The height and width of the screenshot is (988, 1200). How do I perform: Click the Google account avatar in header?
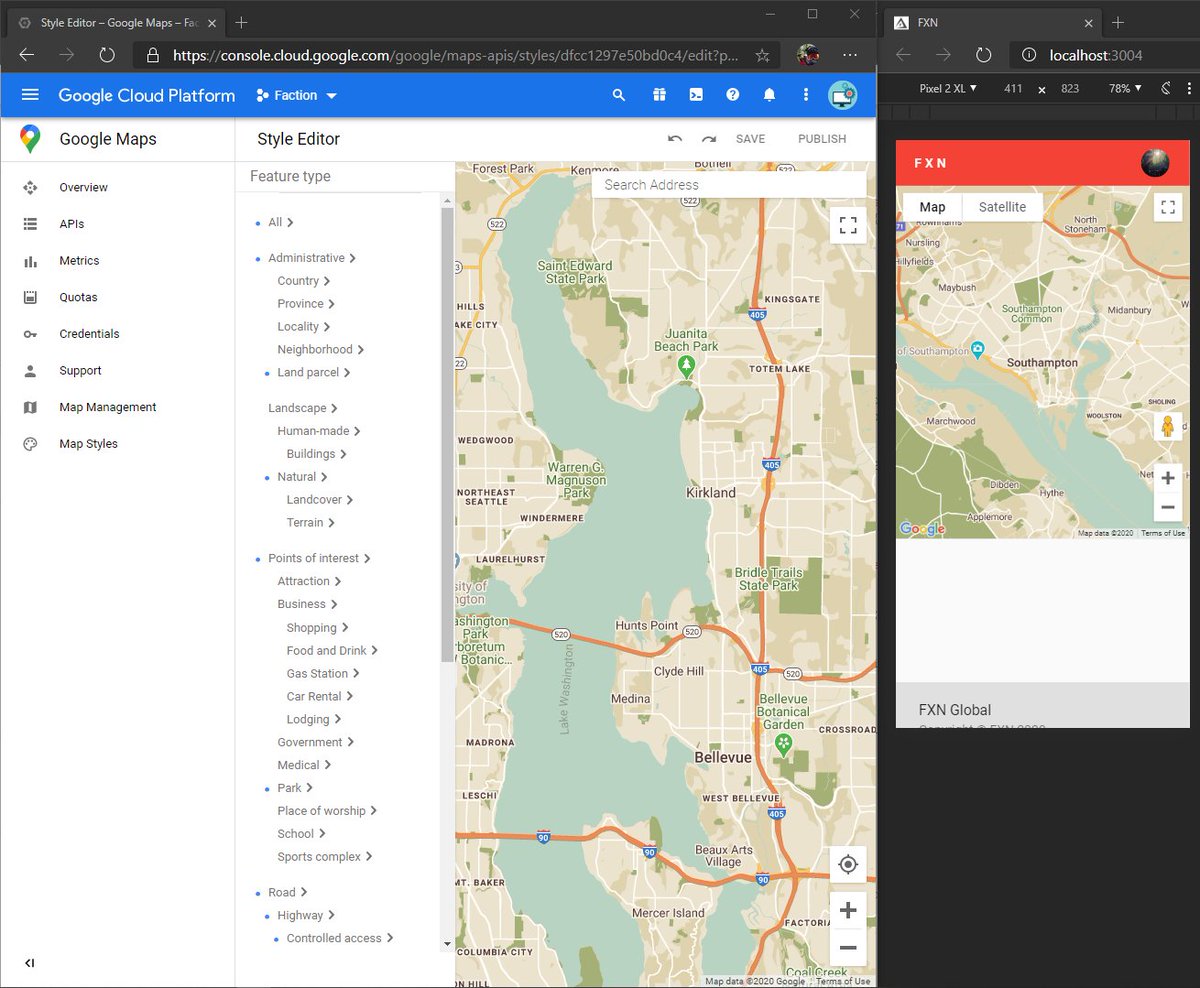[843, 95]
